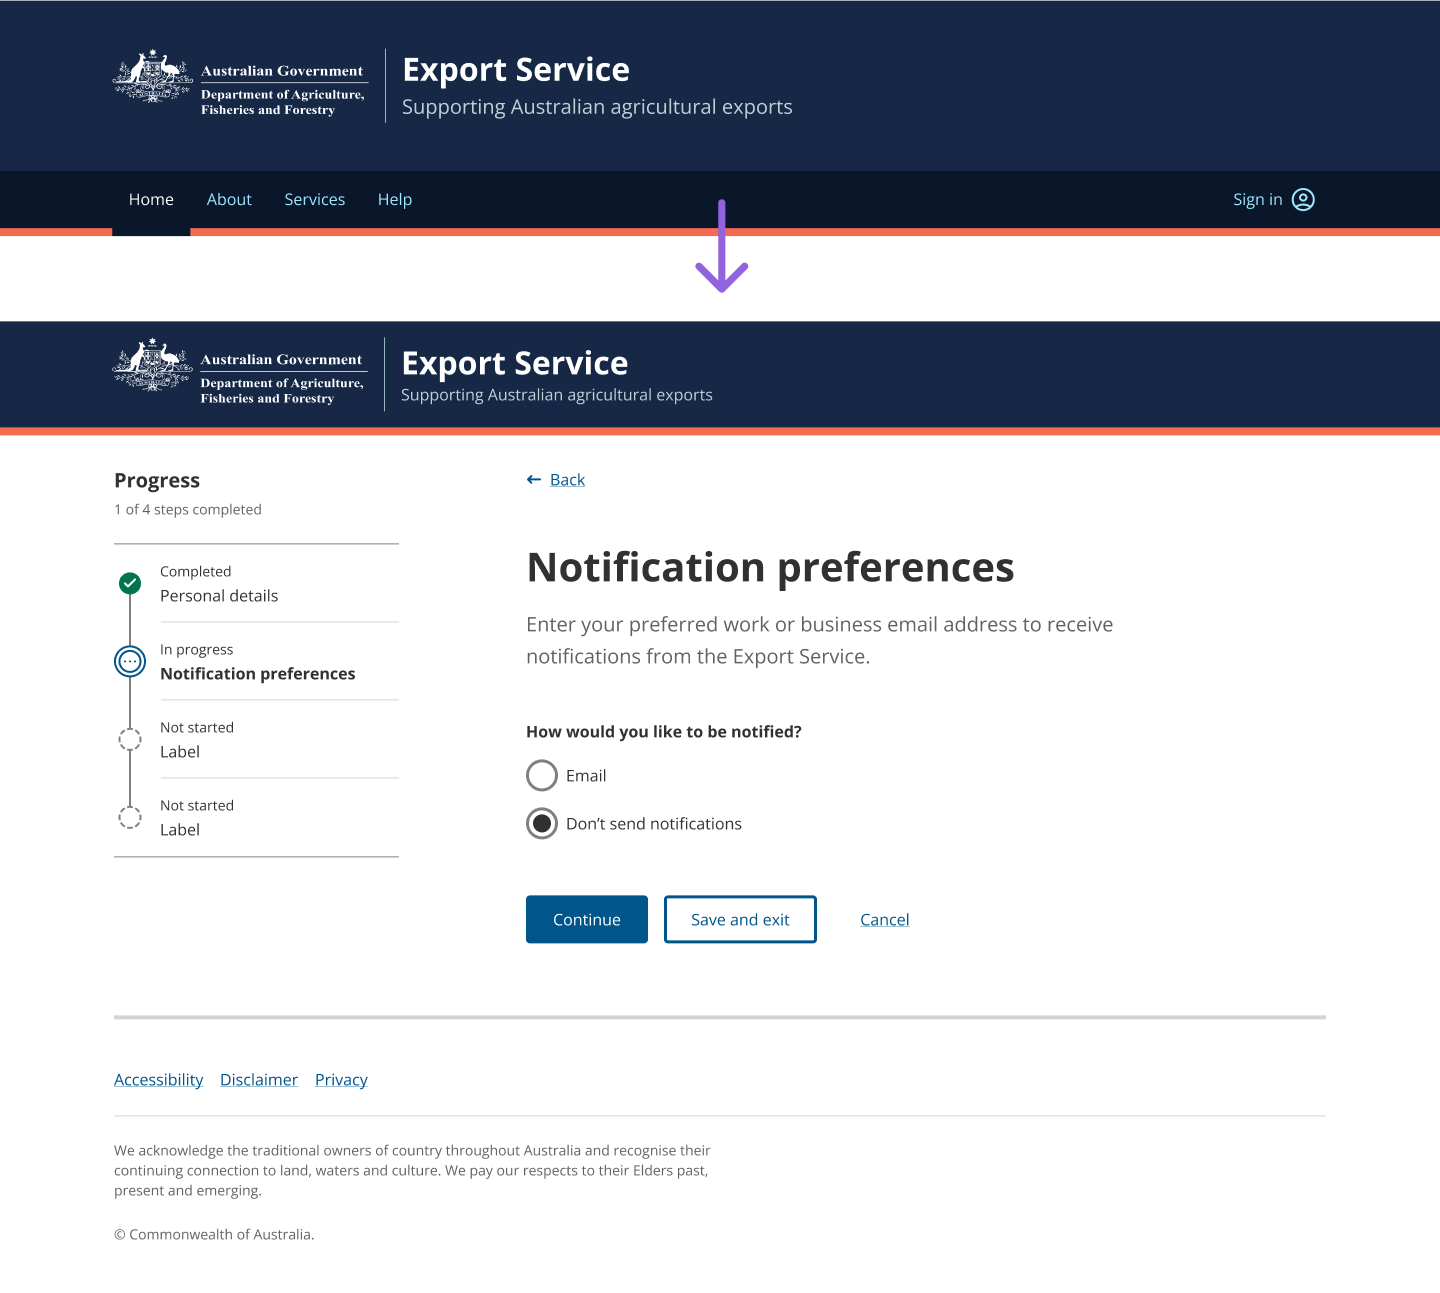Open the Accessibility page
This screenshot has width=1440, height=1293.
[x=158, y=1079]
